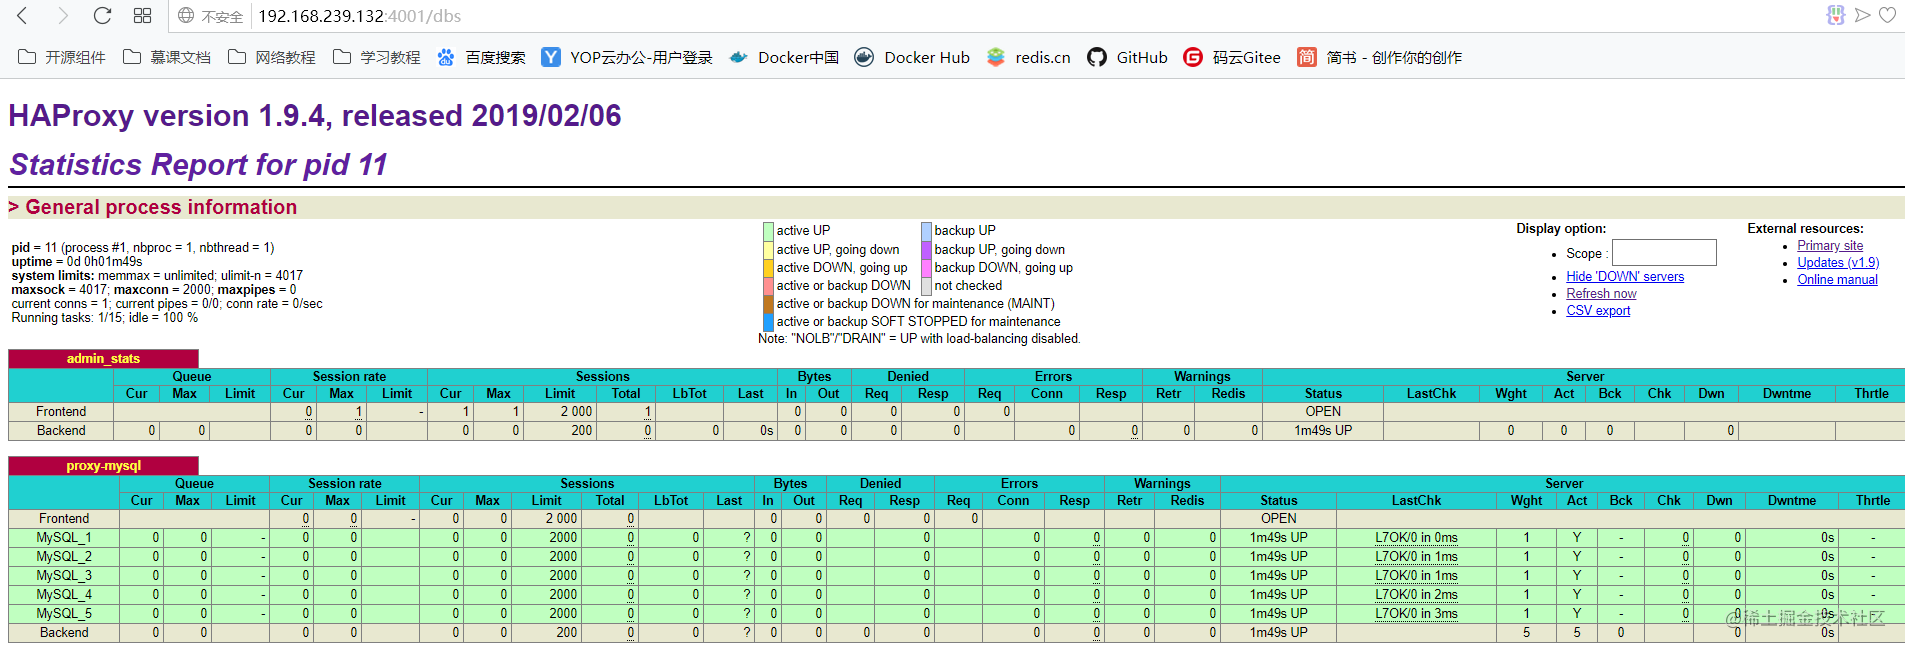This screenshot has width=1905, height=648.
Task: Open the 百度搜索 bookmark
Action: point(481,57)
